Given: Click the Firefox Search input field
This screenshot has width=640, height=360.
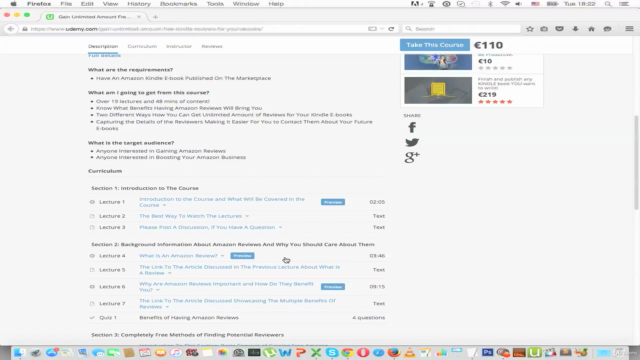Looking at the screenshot, I should (x=461, y=29).
